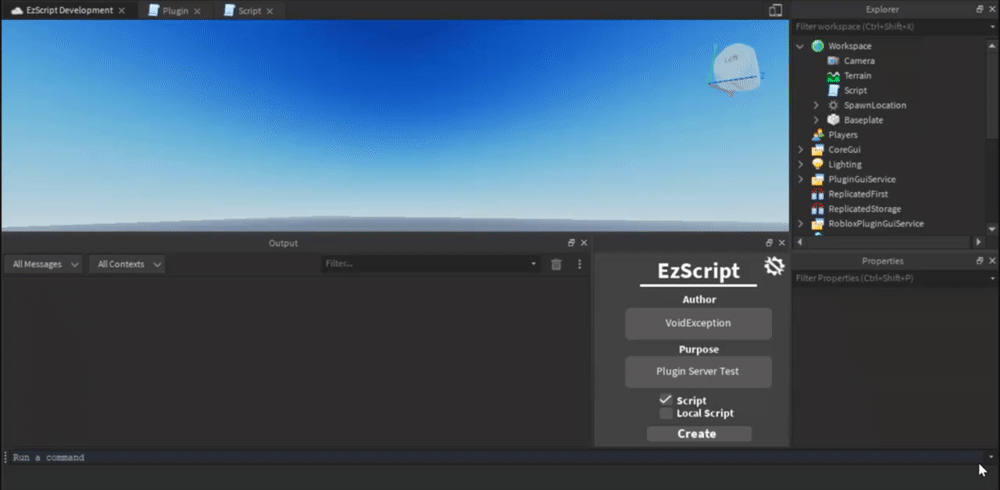The image size is (1000, 490).
Task: Click the Camera icon in Explorer
Action: pyautogui.click(x=833, y=61)
